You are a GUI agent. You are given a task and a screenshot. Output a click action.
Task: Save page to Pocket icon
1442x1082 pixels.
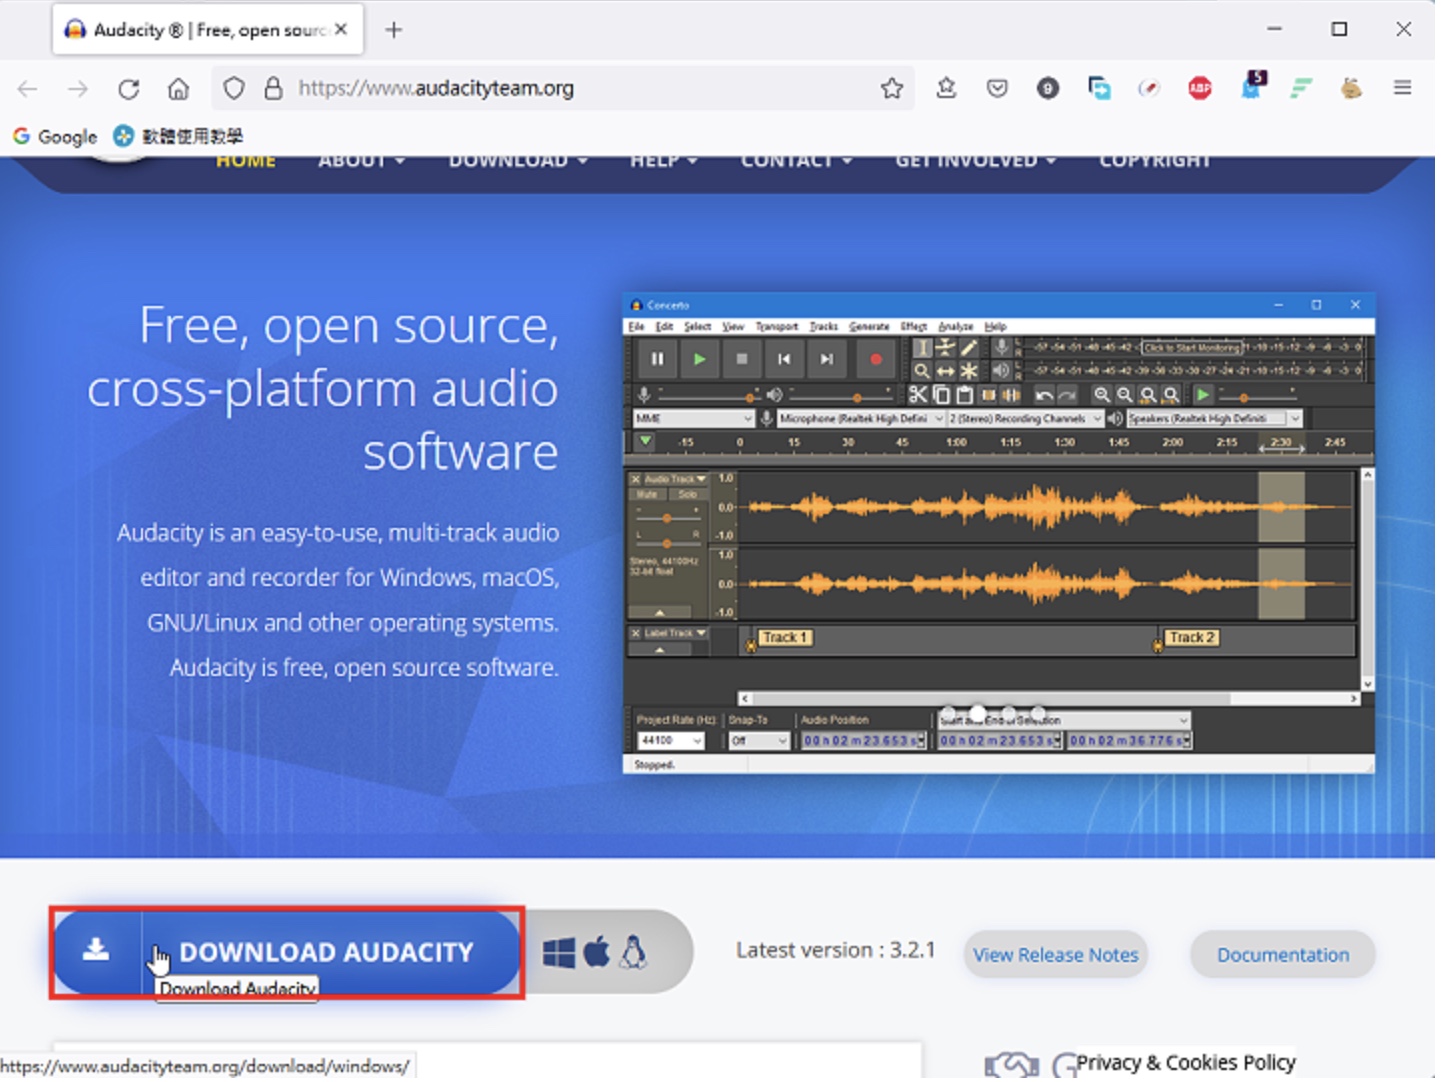pyautogui.click(x=997, y=88)
